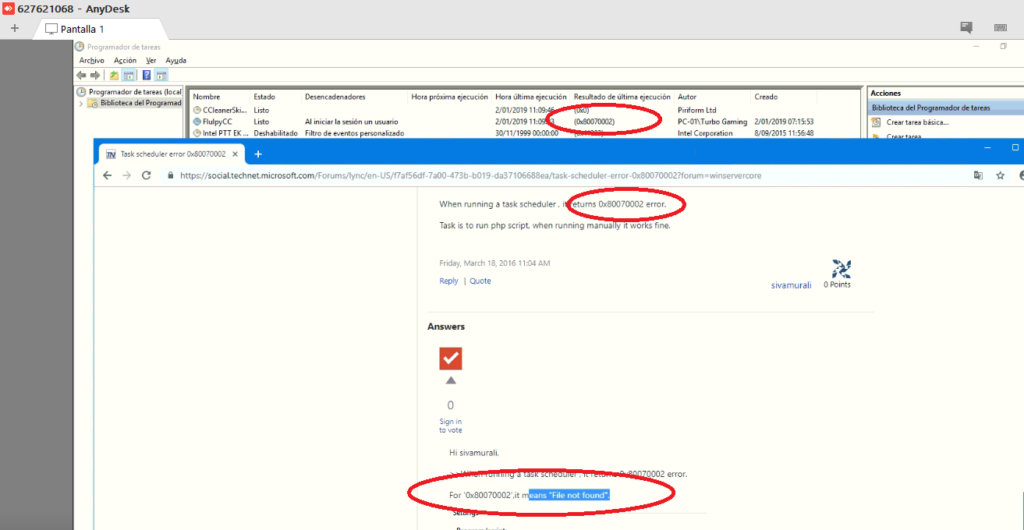
Task: Click the up-one-level folder toolbar icon
Action: coord(114,75)
